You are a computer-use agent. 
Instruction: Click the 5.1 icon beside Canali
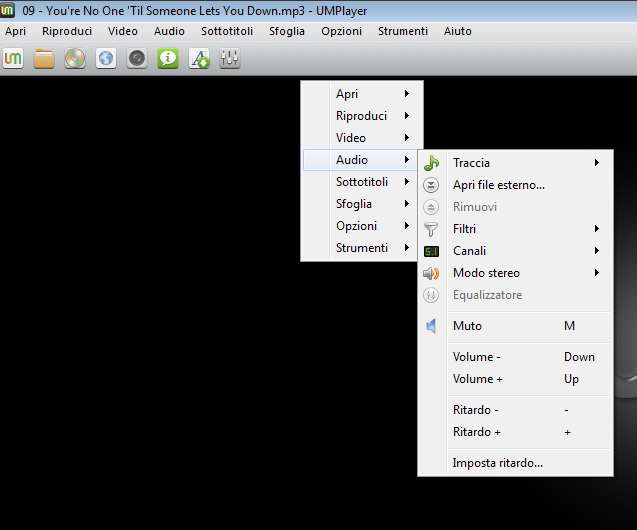click(x=431, y=251)
